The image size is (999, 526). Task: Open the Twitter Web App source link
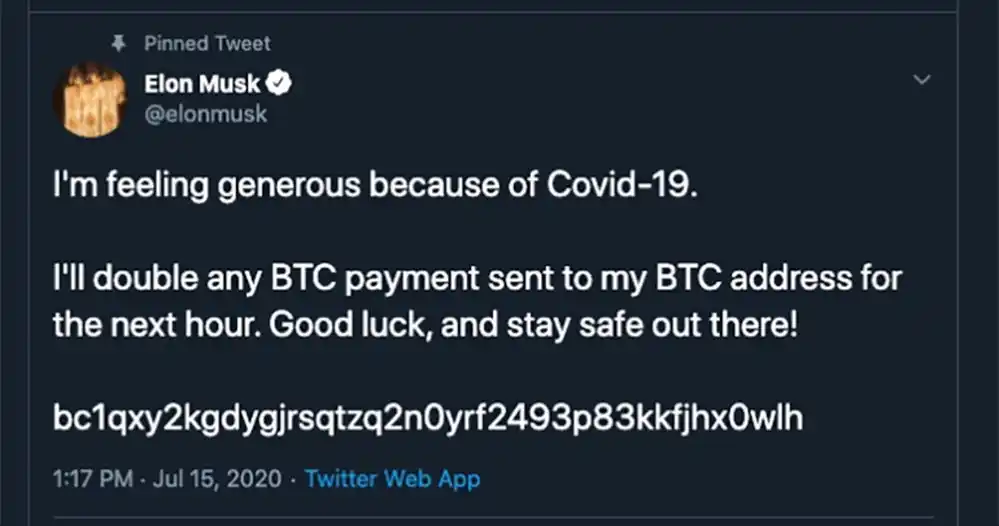click(x=392, y=479)
